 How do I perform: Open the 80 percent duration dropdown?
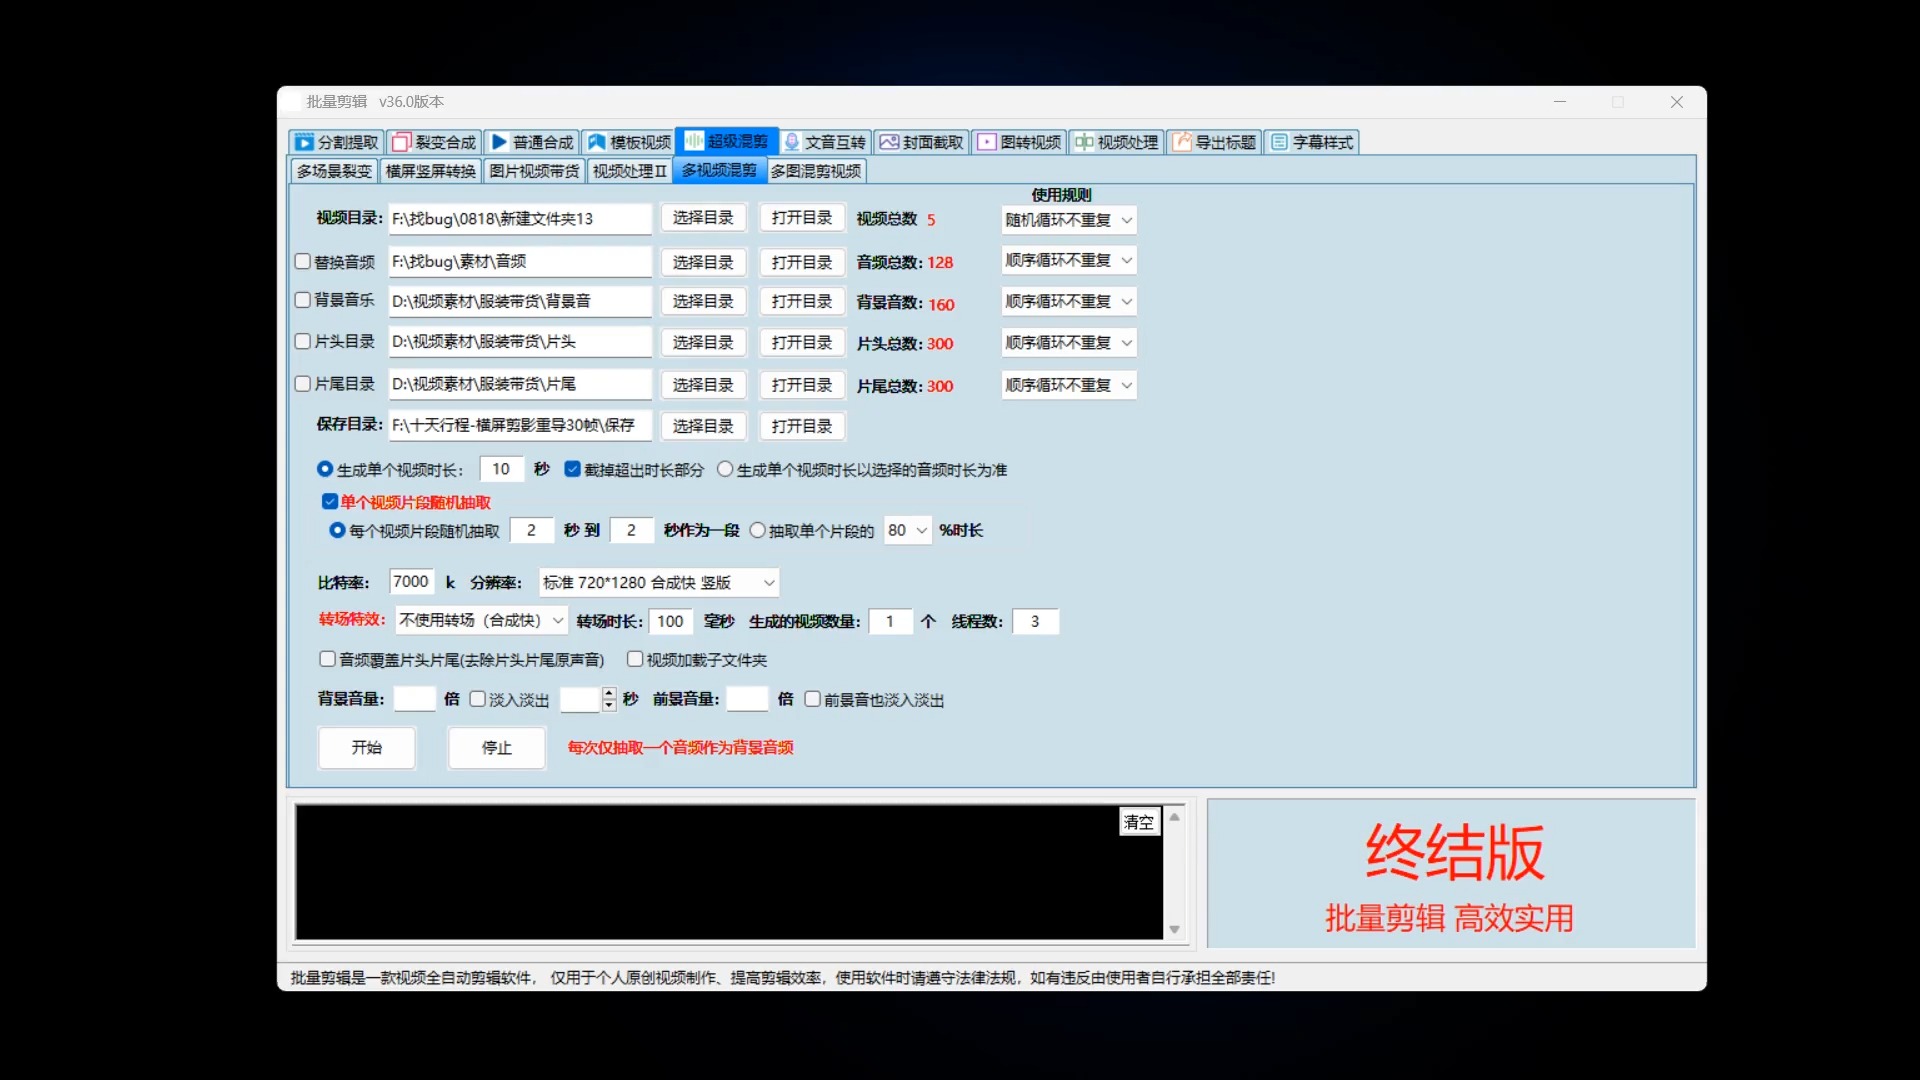908,530
